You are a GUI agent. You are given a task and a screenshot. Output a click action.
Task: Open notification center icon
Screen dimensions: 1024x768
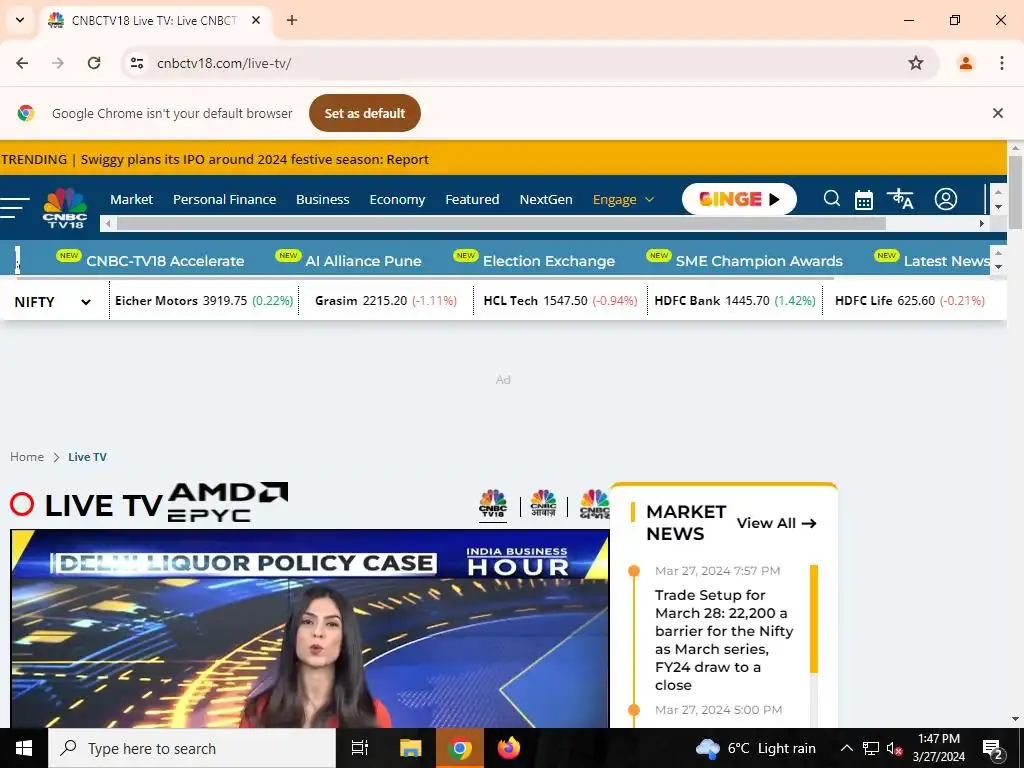tap(993, 749)
